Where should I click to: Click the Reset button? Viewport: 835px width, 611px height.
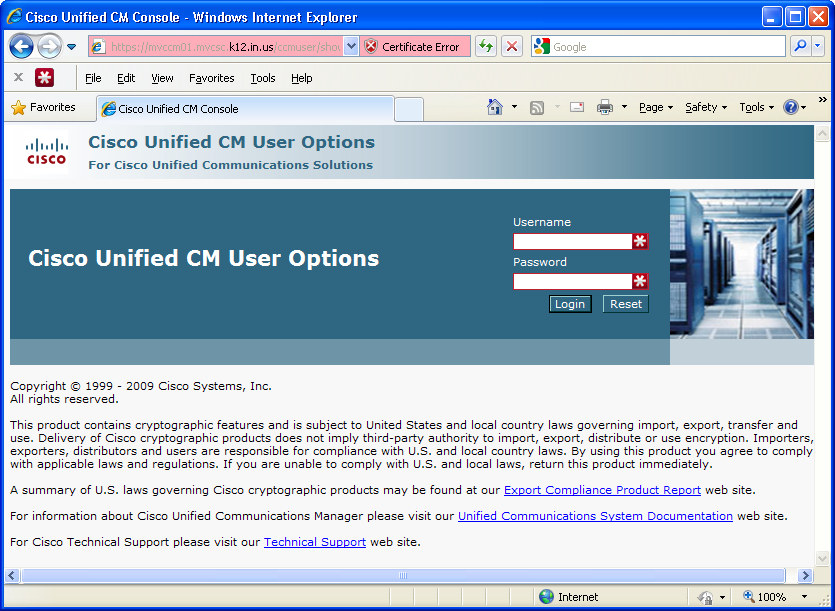pyautogui.click(x=626, y=304)
